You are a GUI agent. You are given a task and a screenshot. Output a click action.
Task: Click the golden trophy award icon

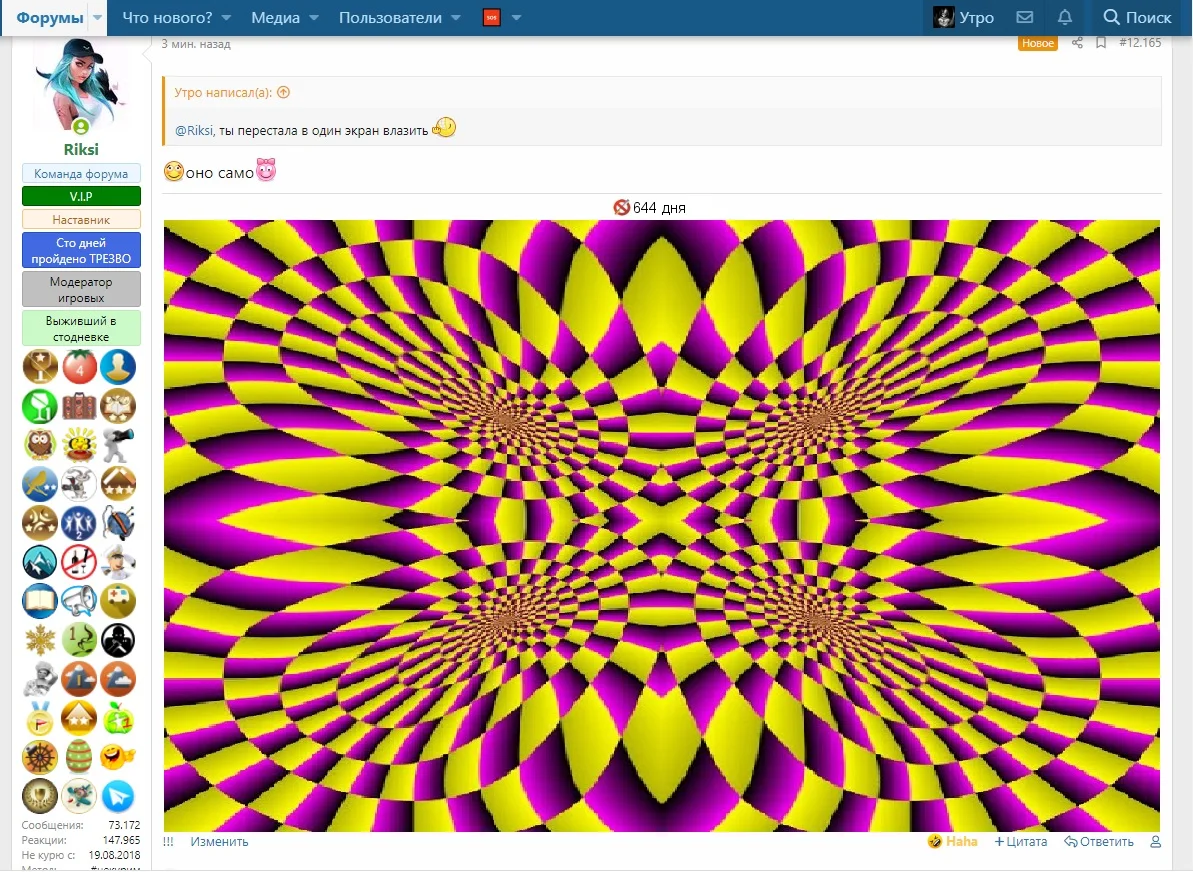(40, 367)
